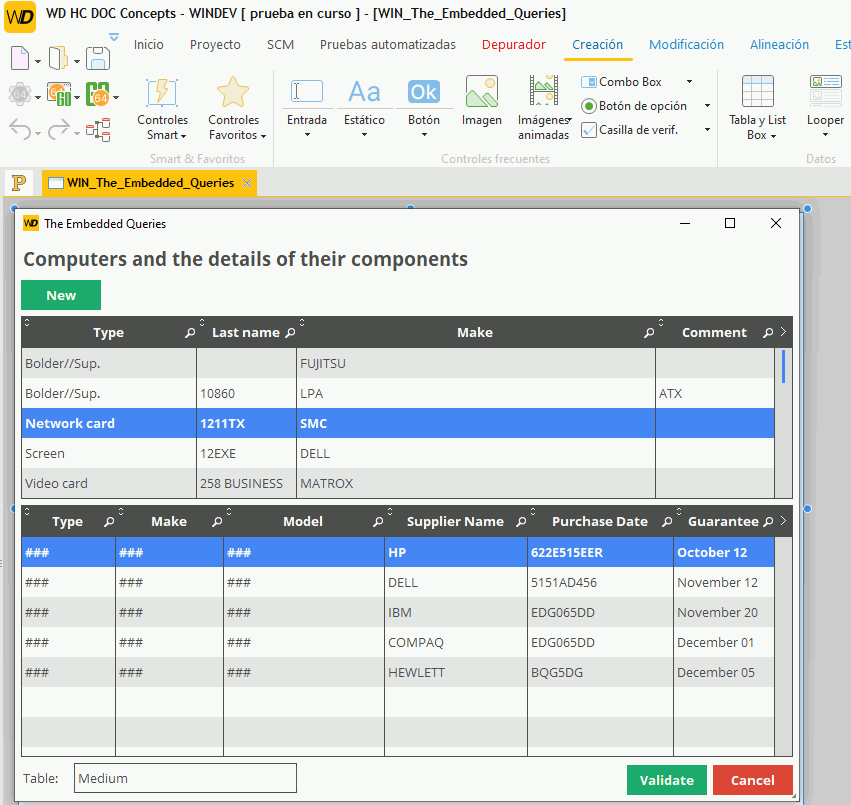This screenshot has height=805, width=851.
Task: Expand the Casilla de verif. dropdown arrow
Action: [x=707, y=129]
